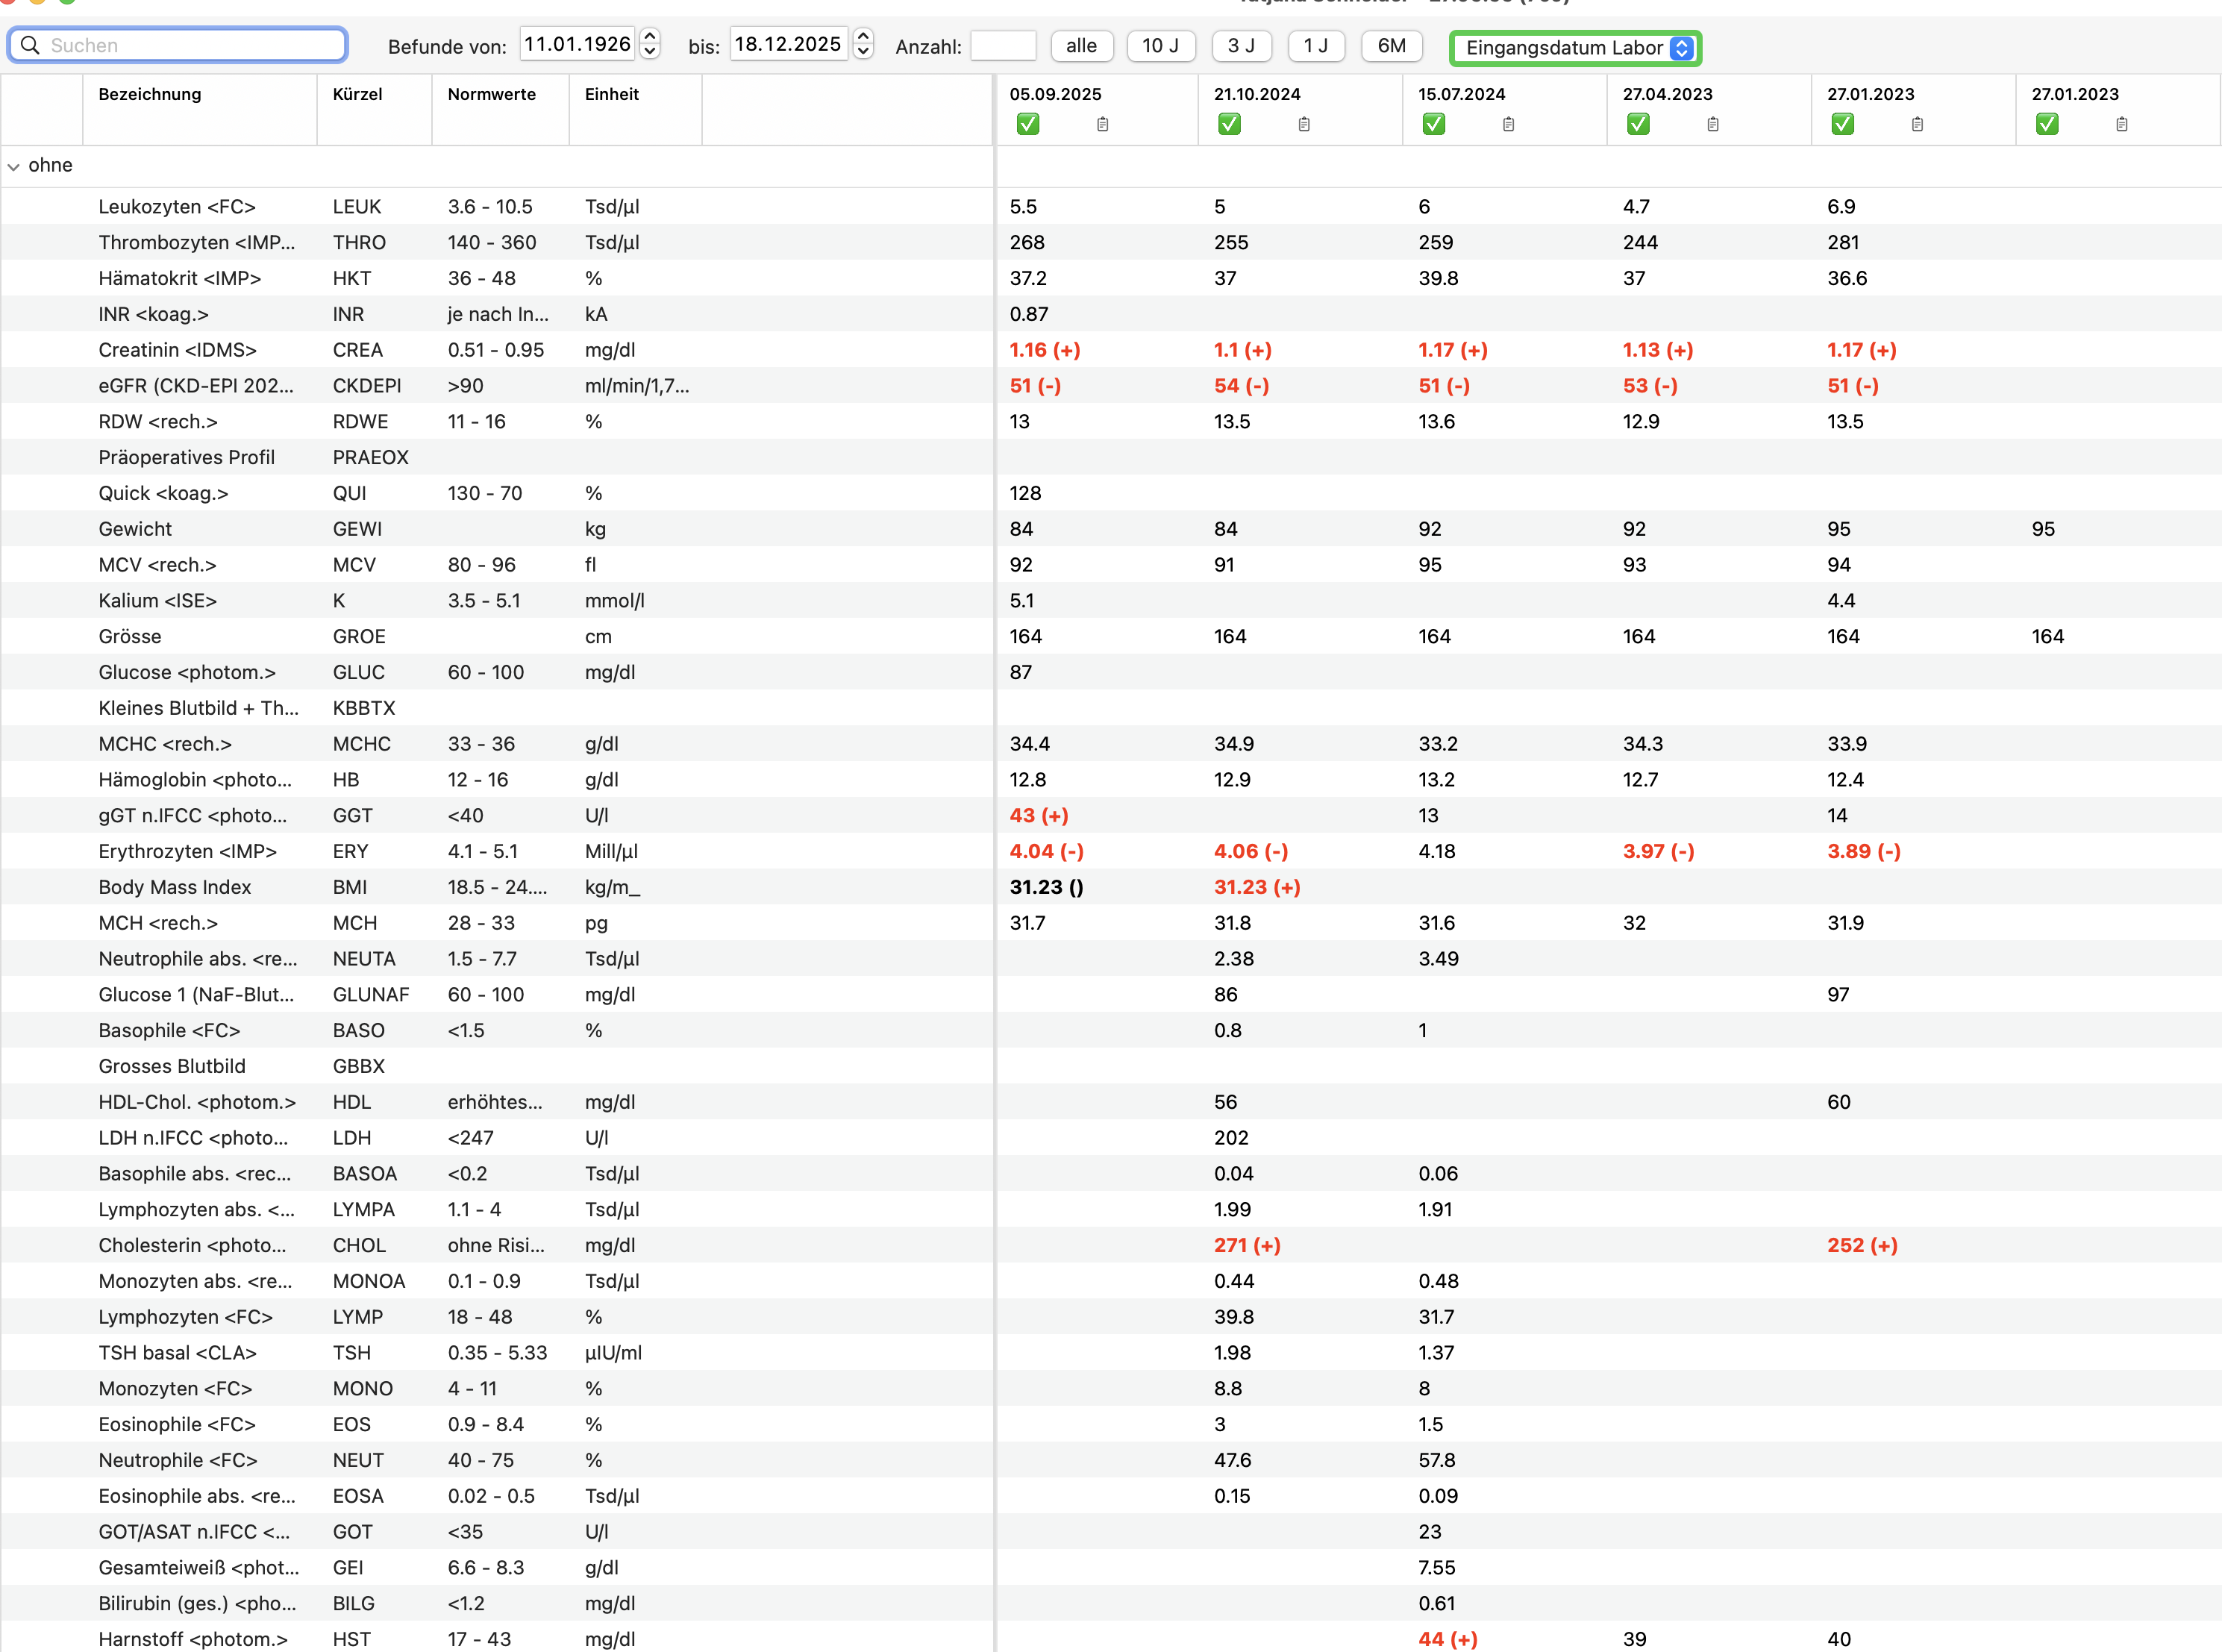Click the Anzahl input field
Screen dimensions: 2222x1652
[1003, 46]
